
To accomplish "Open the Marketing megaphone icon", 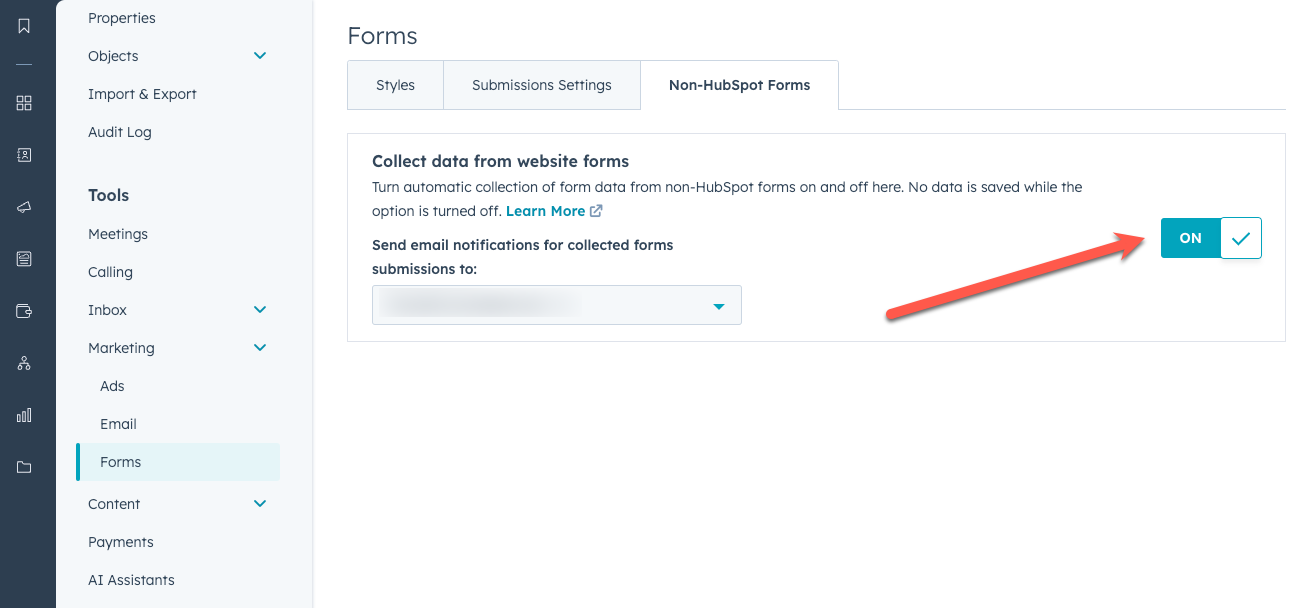I will (x=24, y=207).
